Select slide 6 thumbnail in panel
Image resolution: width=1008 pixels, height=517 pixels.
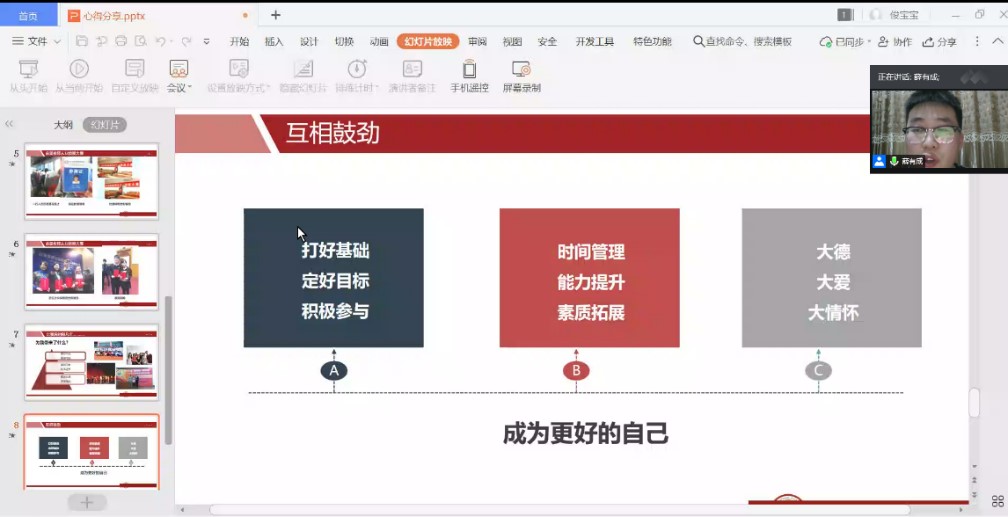pos(91,271)
